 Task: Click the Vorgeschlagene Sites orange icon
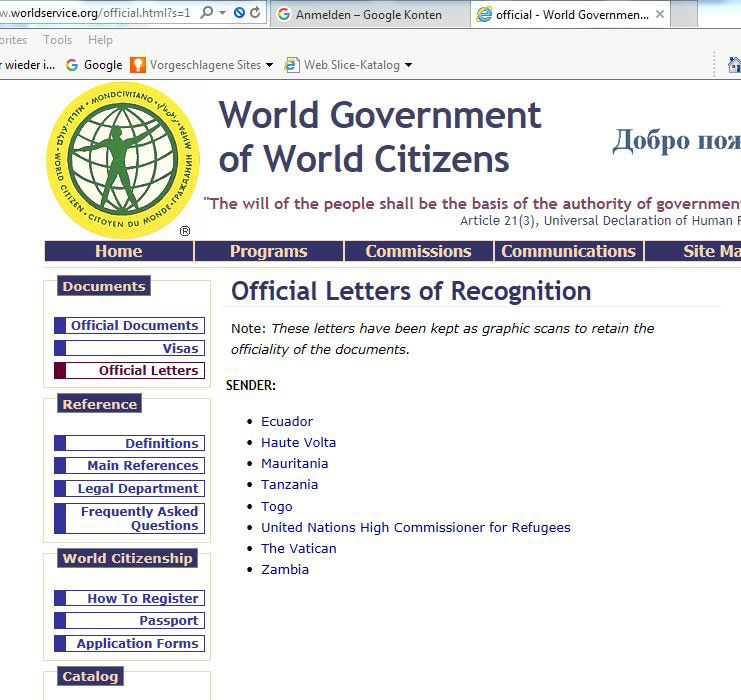click(139, 65)
